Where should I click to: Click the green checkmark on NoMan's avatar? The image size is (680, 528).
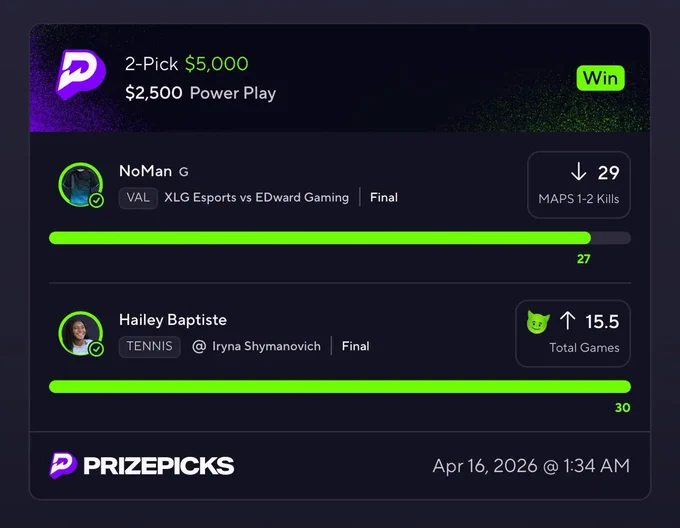point(96,200)
